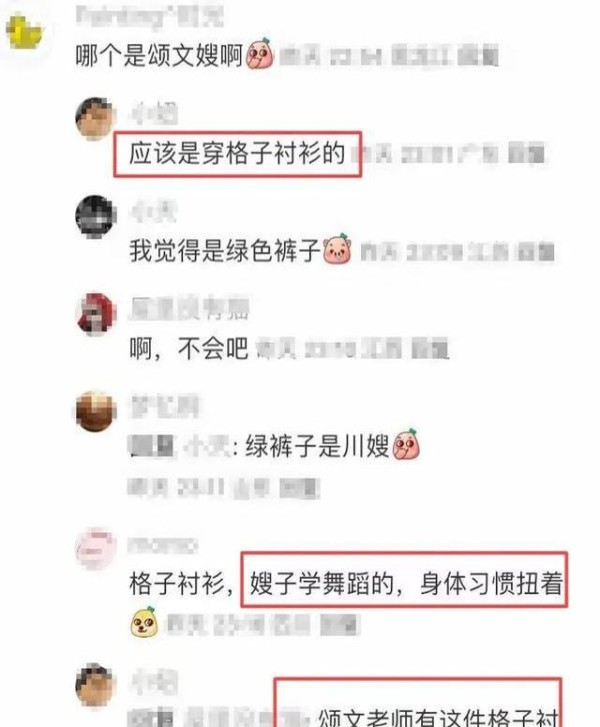Tap the bottom commenter's avatar

96,685
